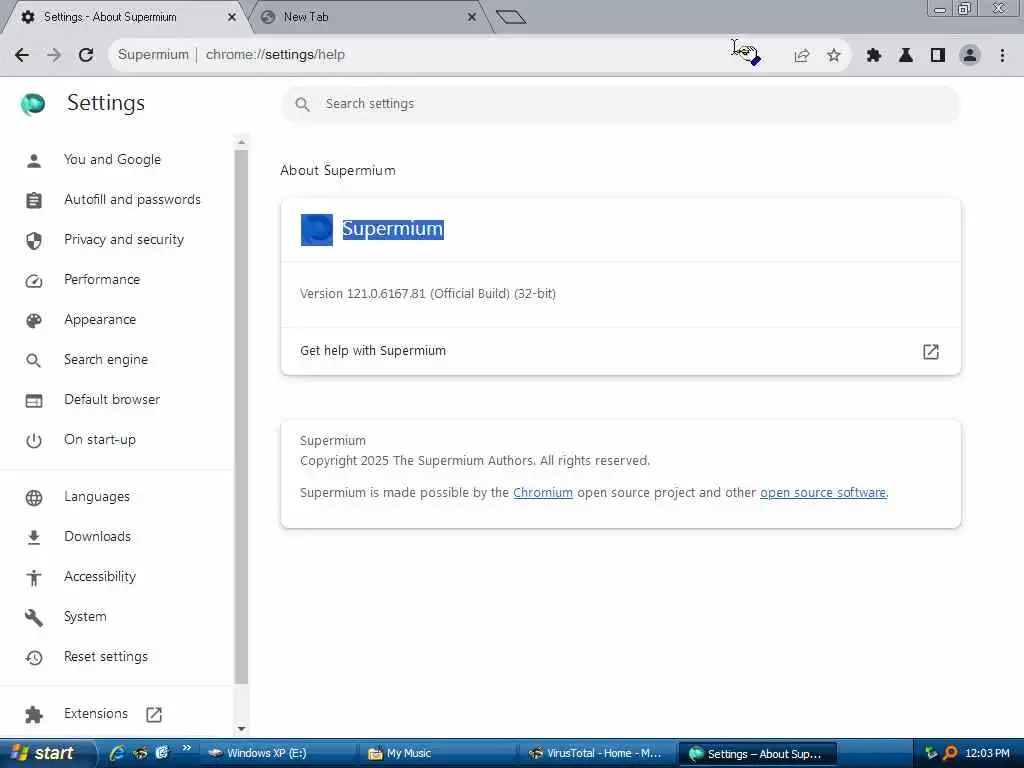Open the open source software link

(823, 493)
